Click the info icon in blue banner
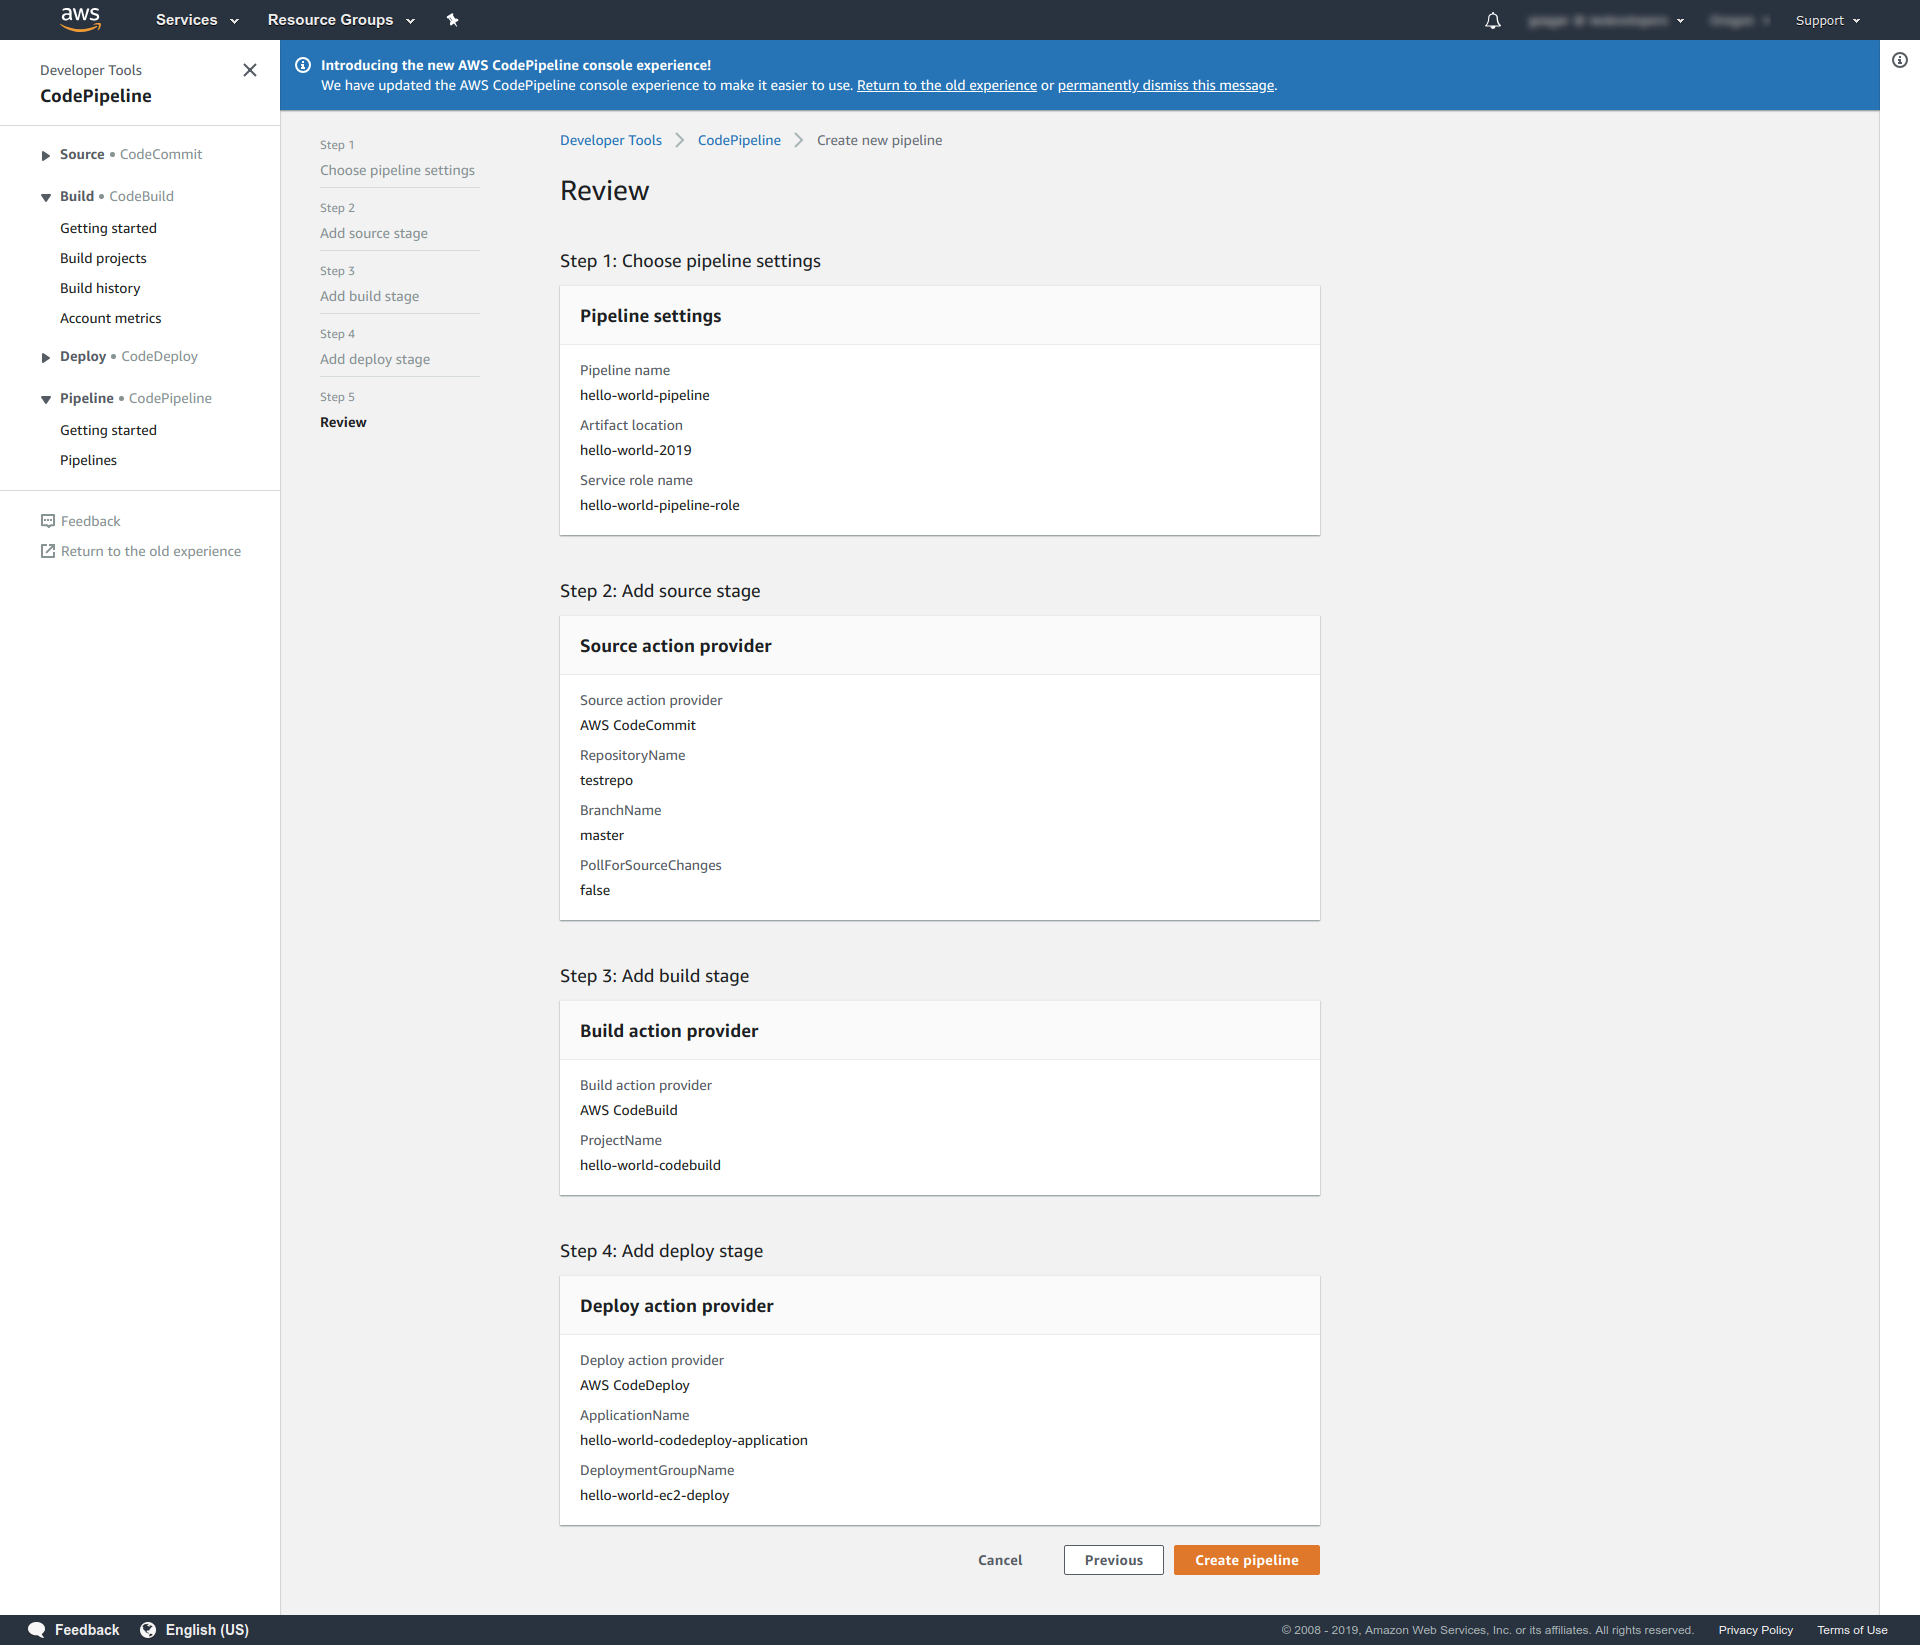This screenshot has width=1920, height=1645. [303, 65]
